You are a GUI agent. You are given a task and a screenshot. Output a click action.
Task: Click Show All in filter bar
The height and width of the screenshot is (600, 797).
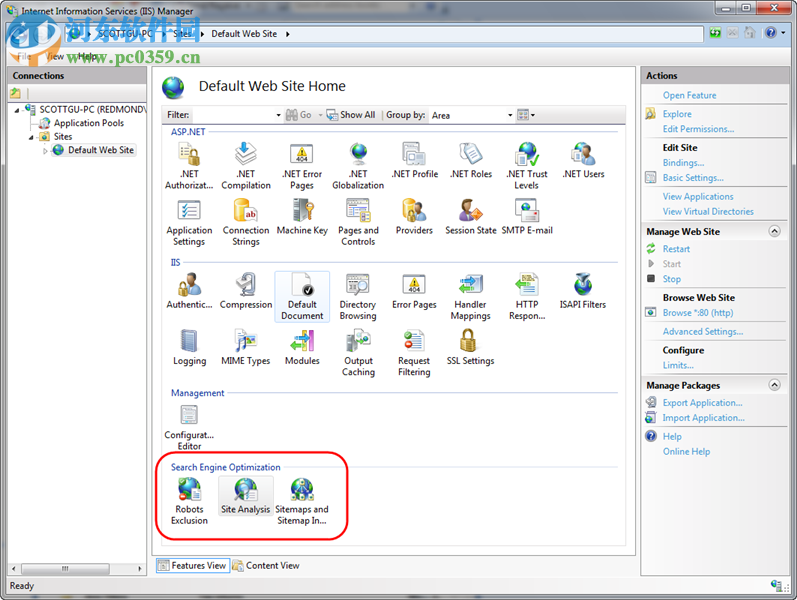pos(351,115)
